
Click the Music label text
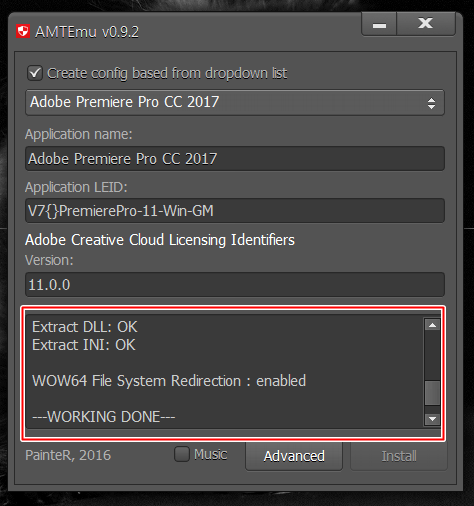coord(211,454)
